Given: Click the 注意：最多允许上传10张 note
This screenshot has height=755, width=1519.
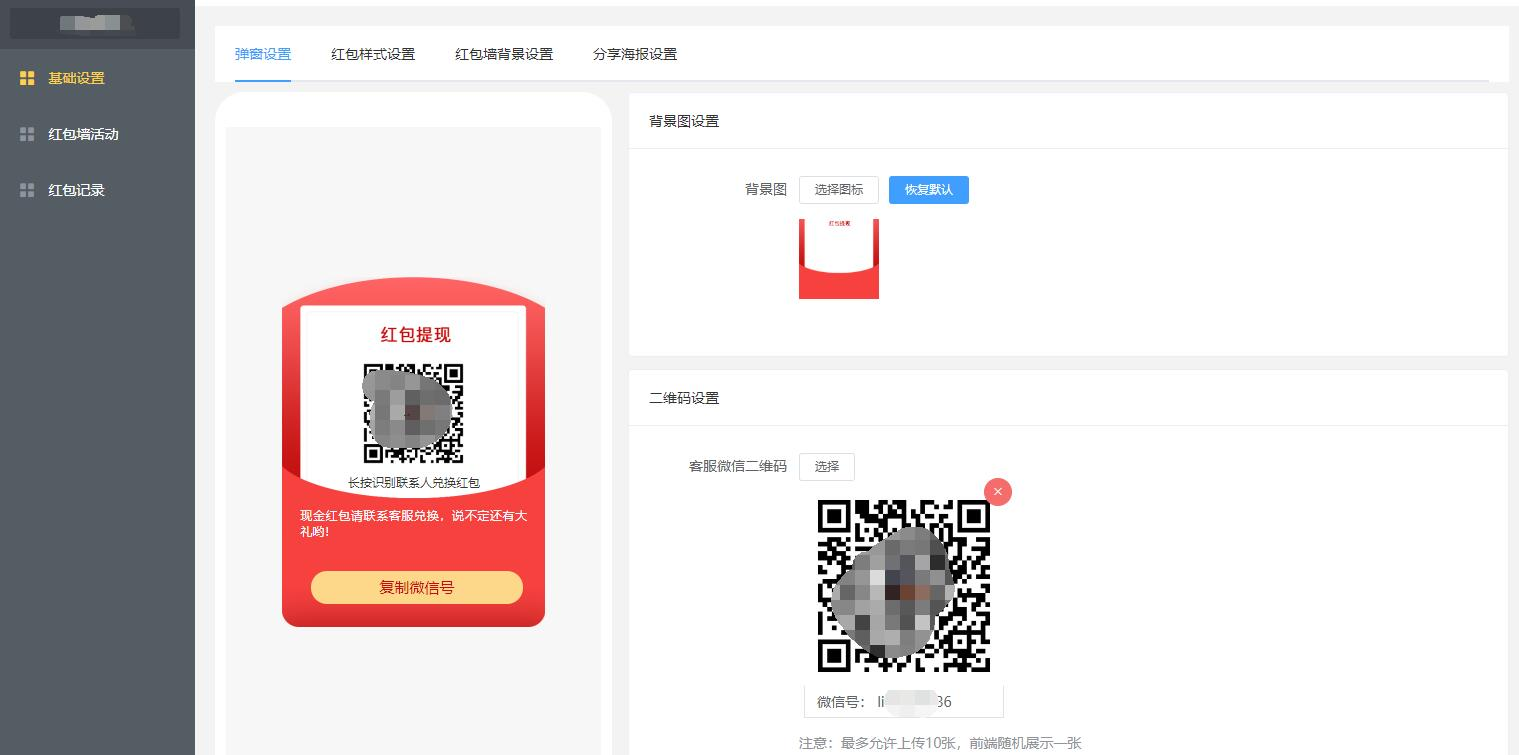Looking at the screenshot, I should point(940,743).
